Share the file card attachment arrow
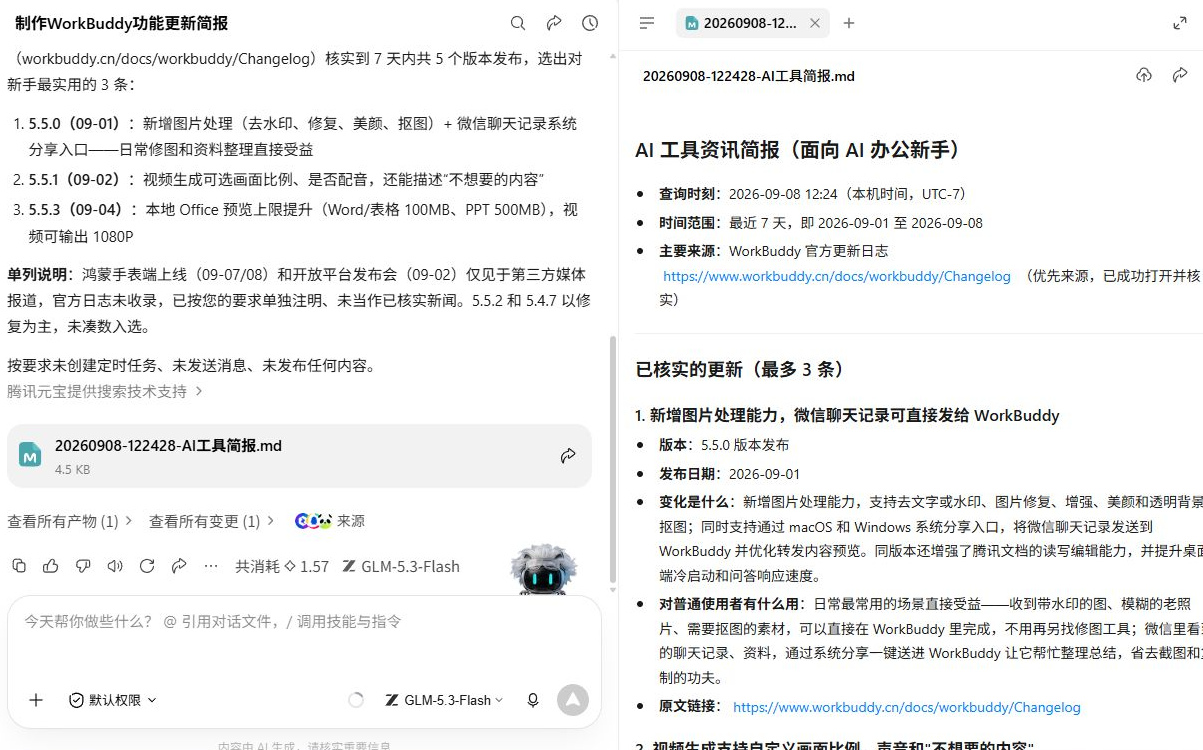This screenshot has width=1203, height=750. (568, 456)
